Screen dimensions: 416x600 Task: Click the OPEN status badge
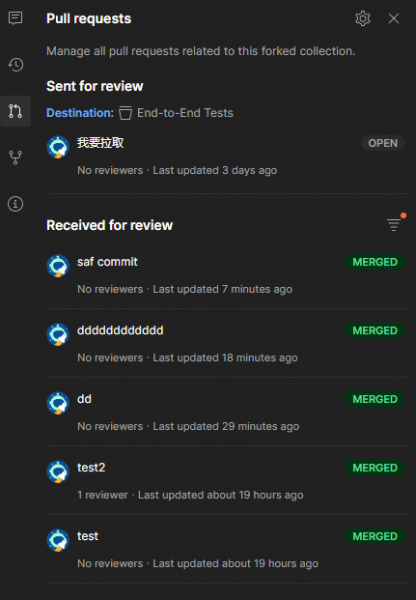click(x=383, y=143)
